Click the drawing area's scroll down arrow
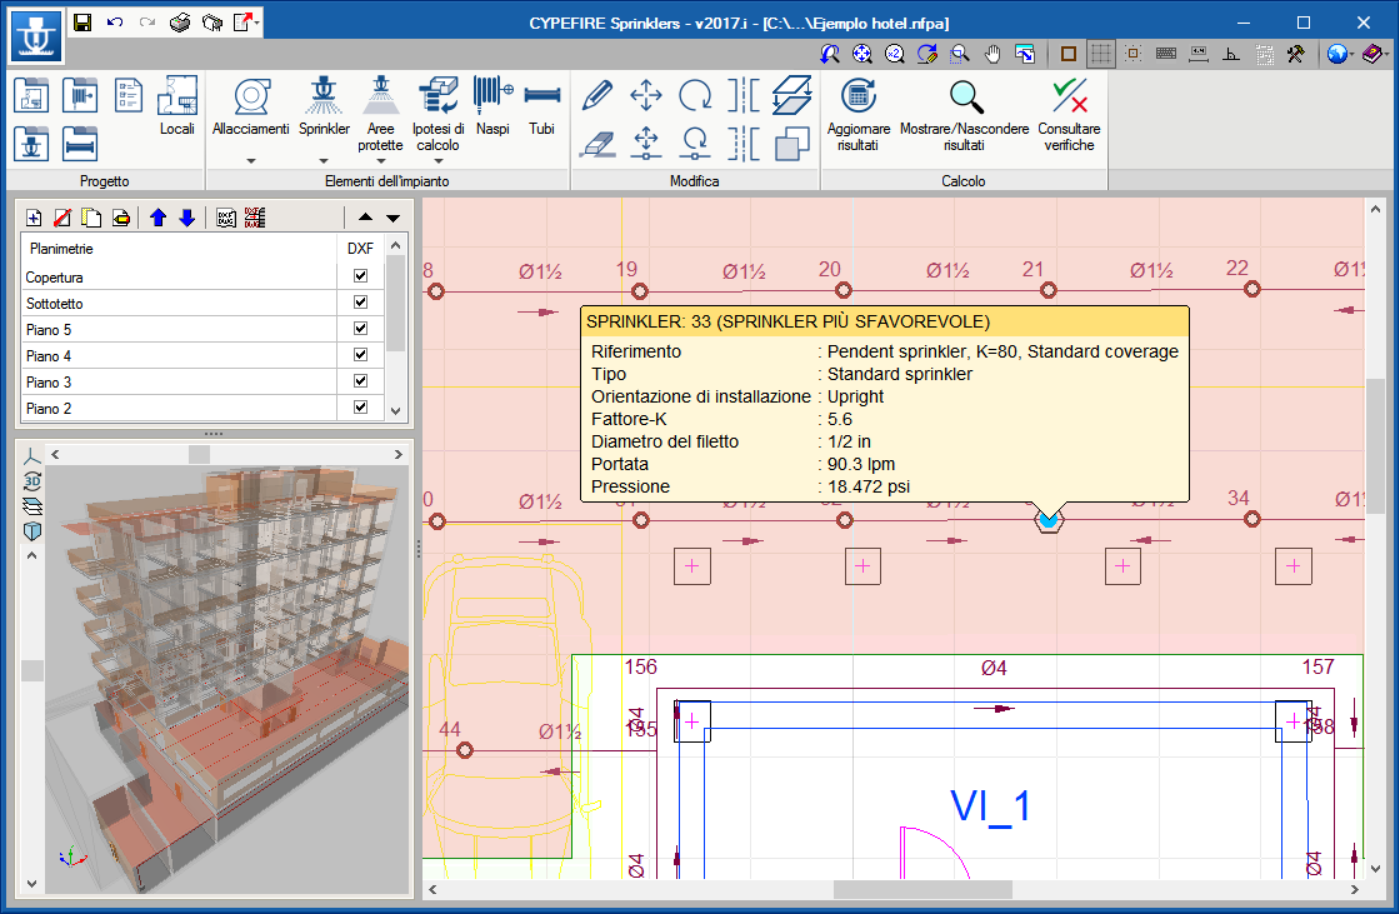The width and height of the screenshot is (1399, 914). (1376, 869)
